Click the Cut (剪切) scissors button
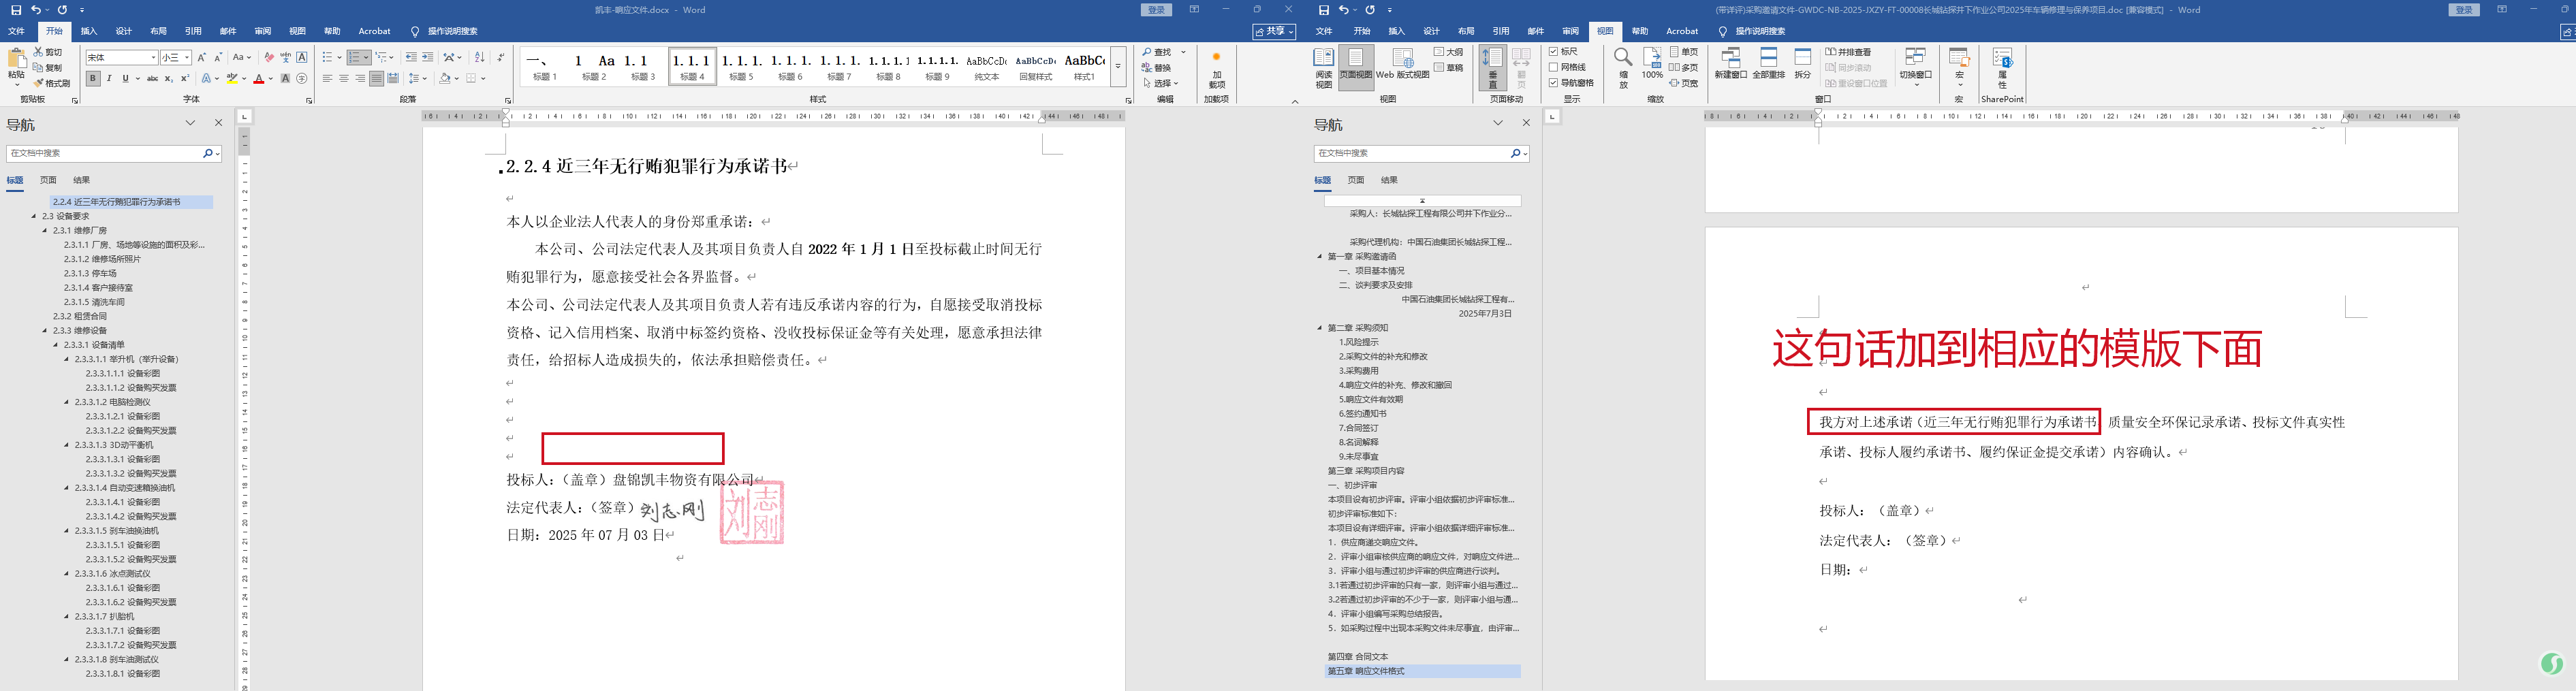Image resolution: width=2576 pixels, height=691 pixels. pyautogui.click(x=48, y=52)
